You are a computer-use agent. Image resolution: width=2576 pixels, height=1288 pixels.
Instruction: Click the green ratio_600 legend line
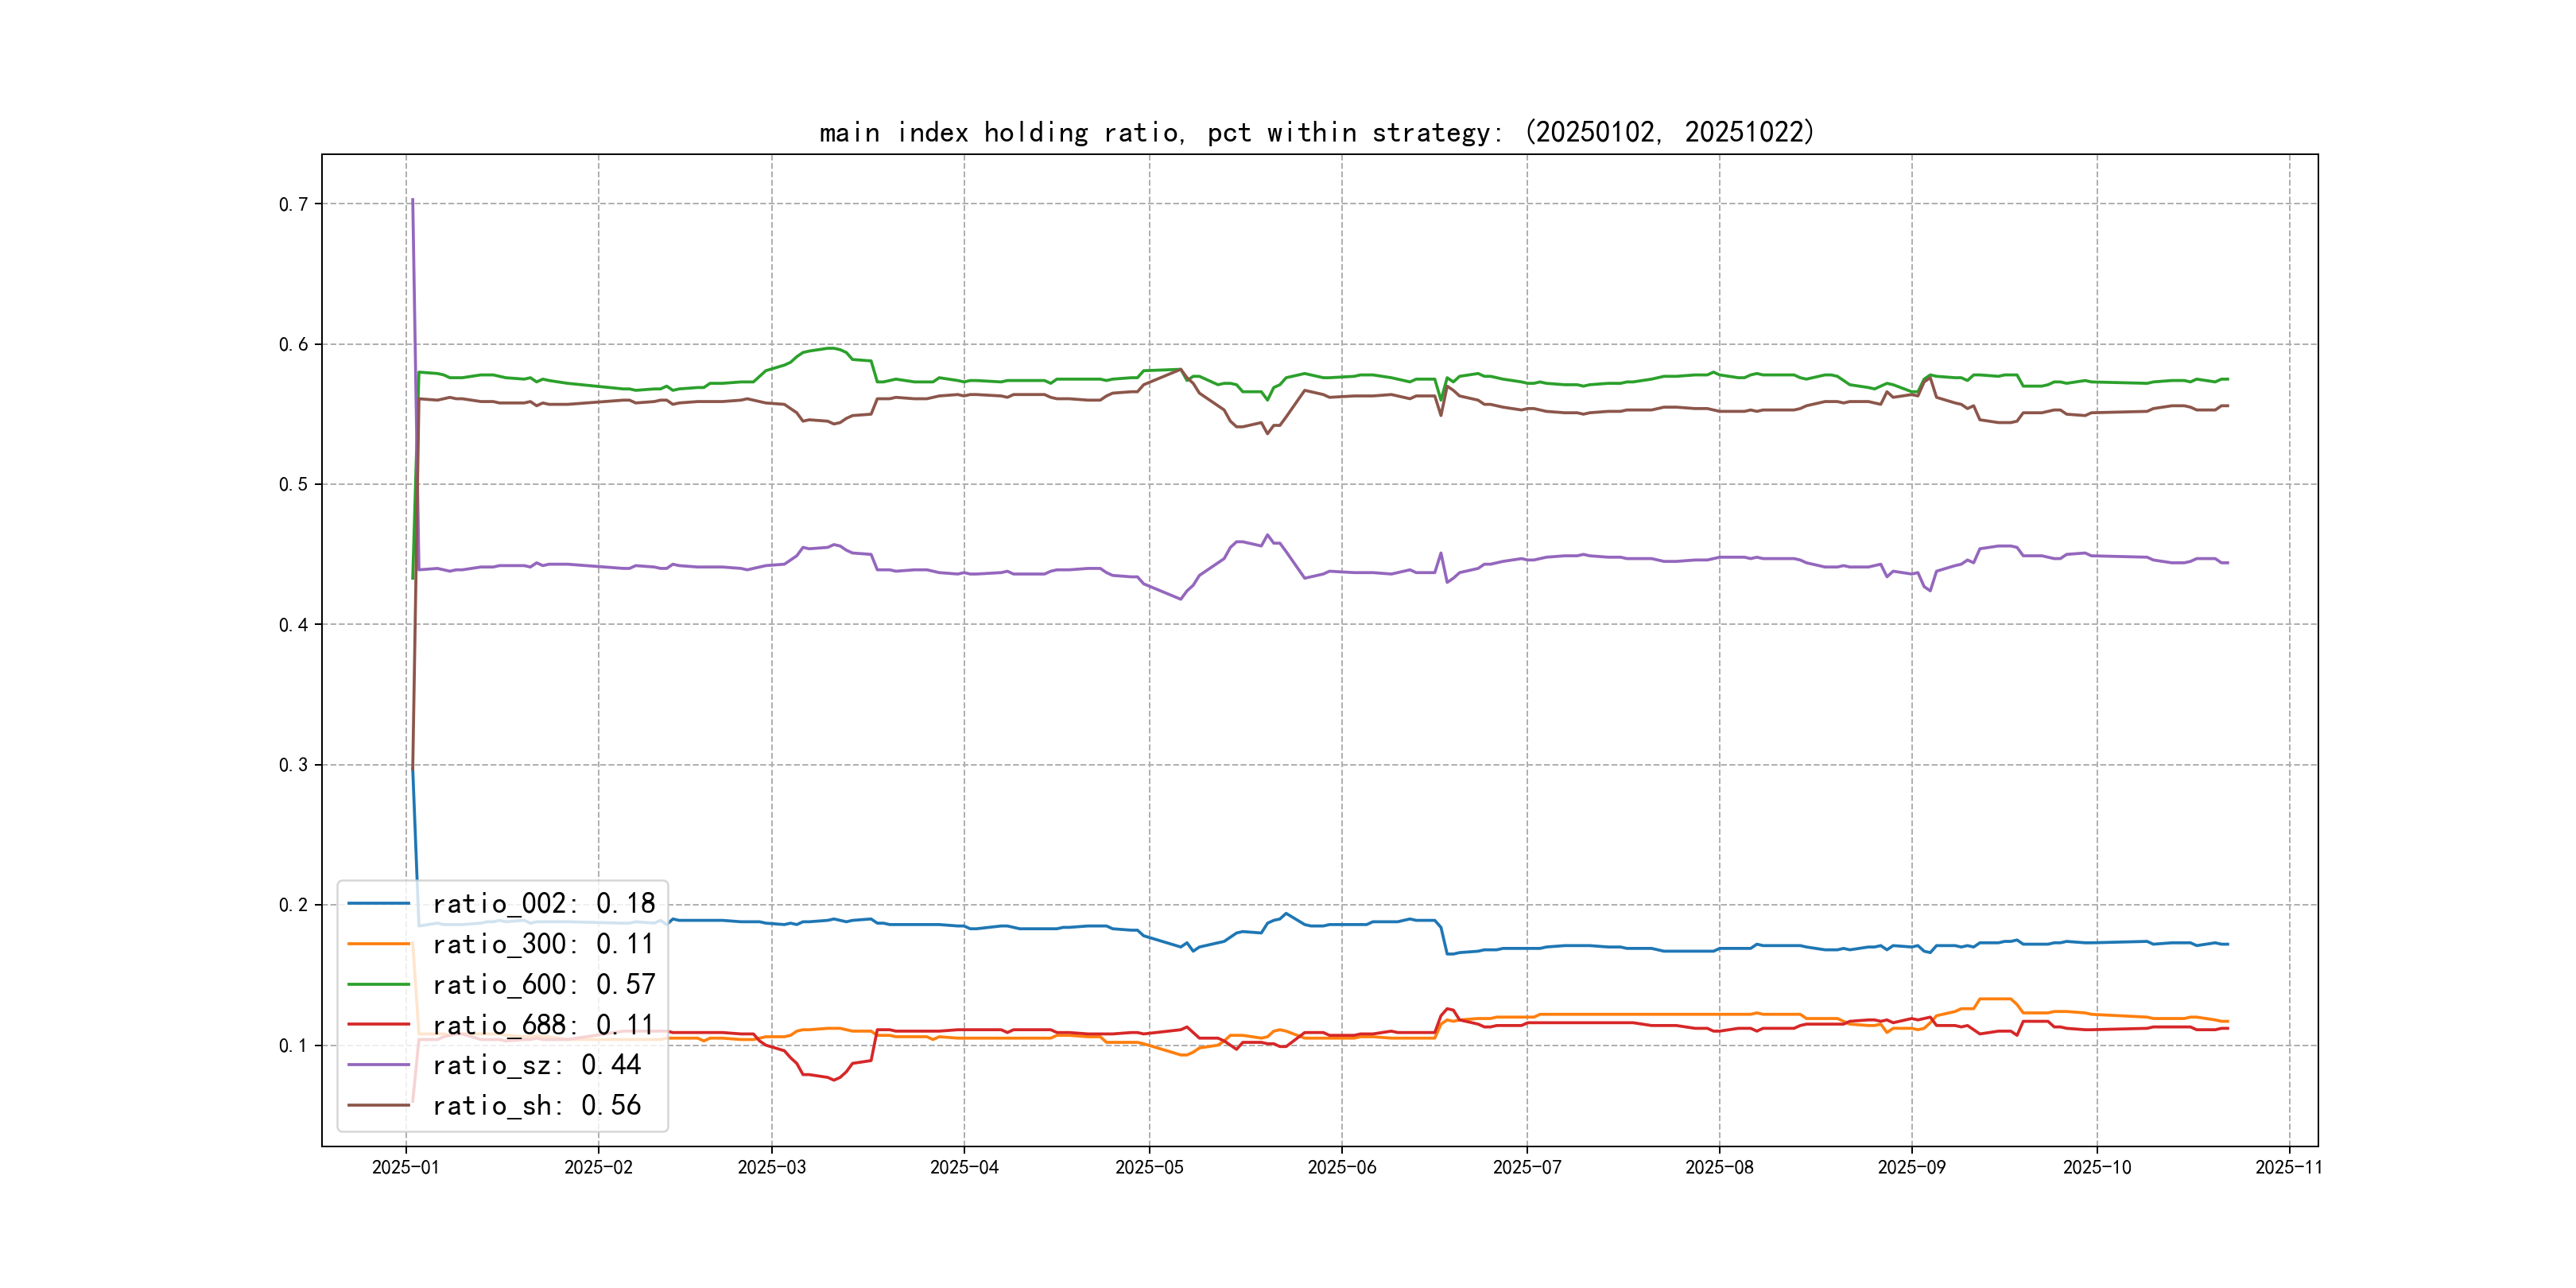click(378, 984)
